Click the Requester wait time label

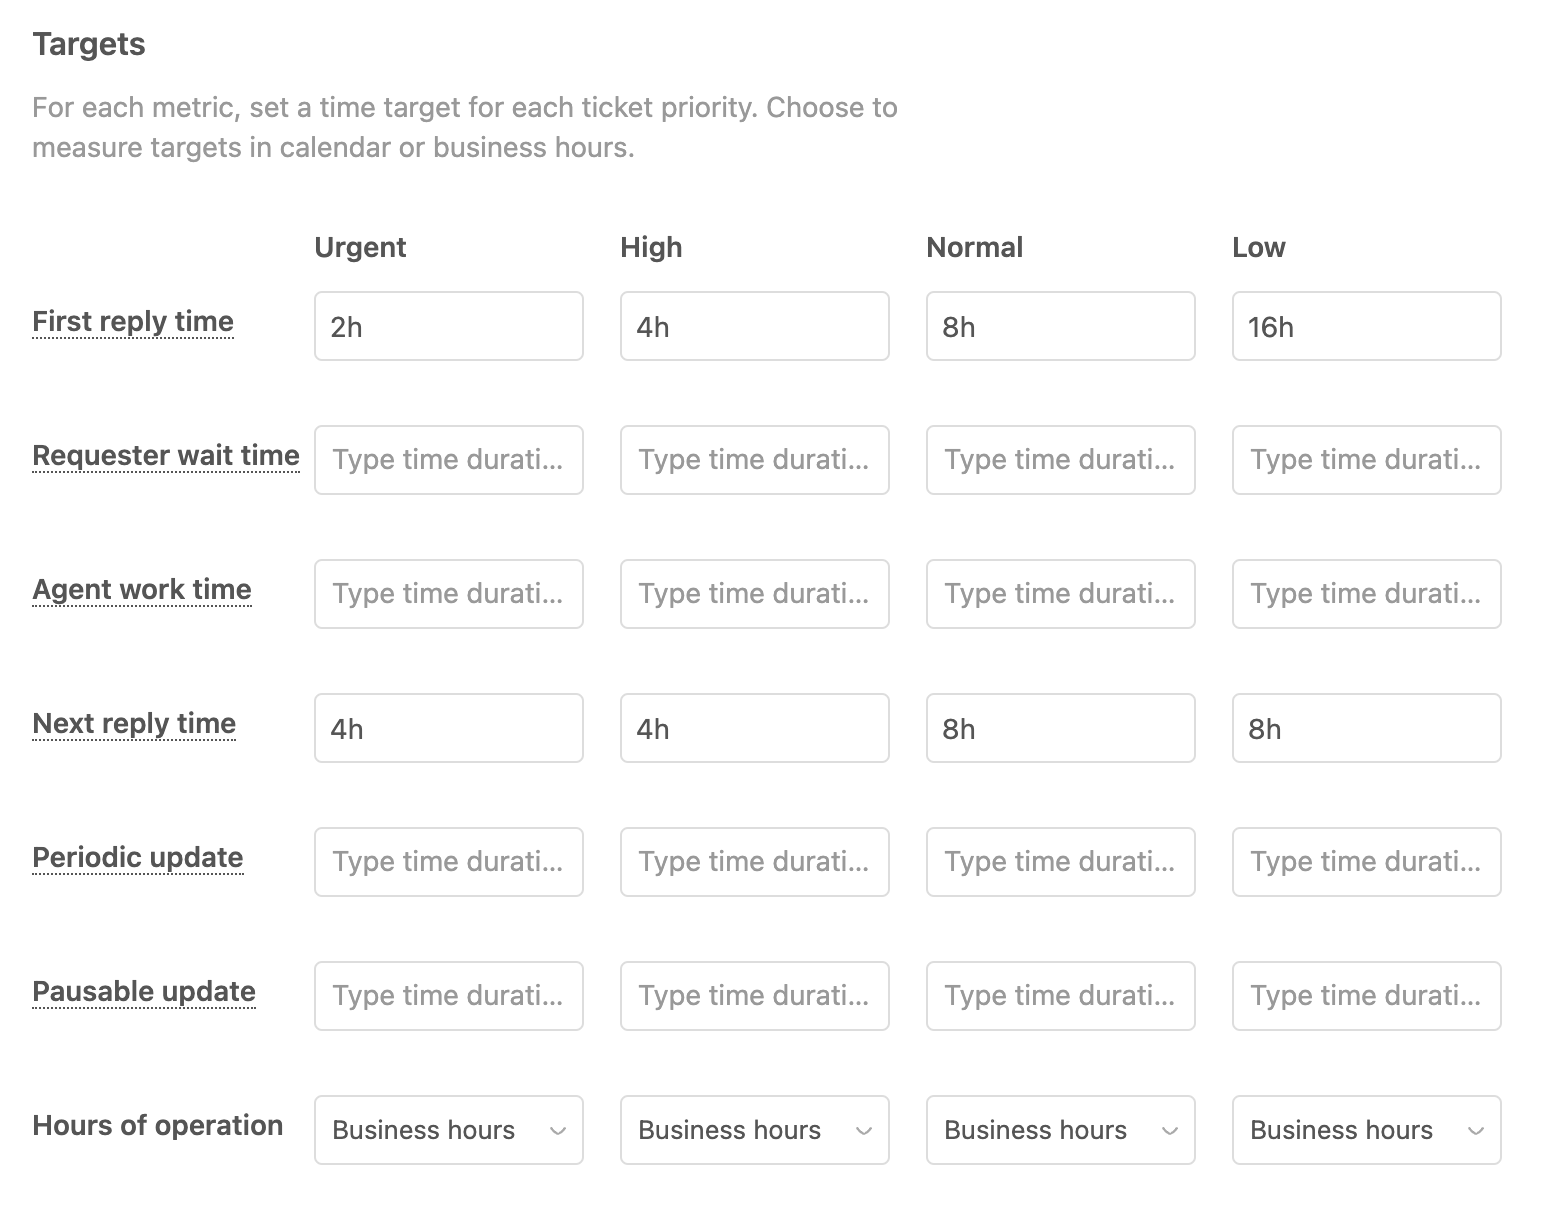166,456
